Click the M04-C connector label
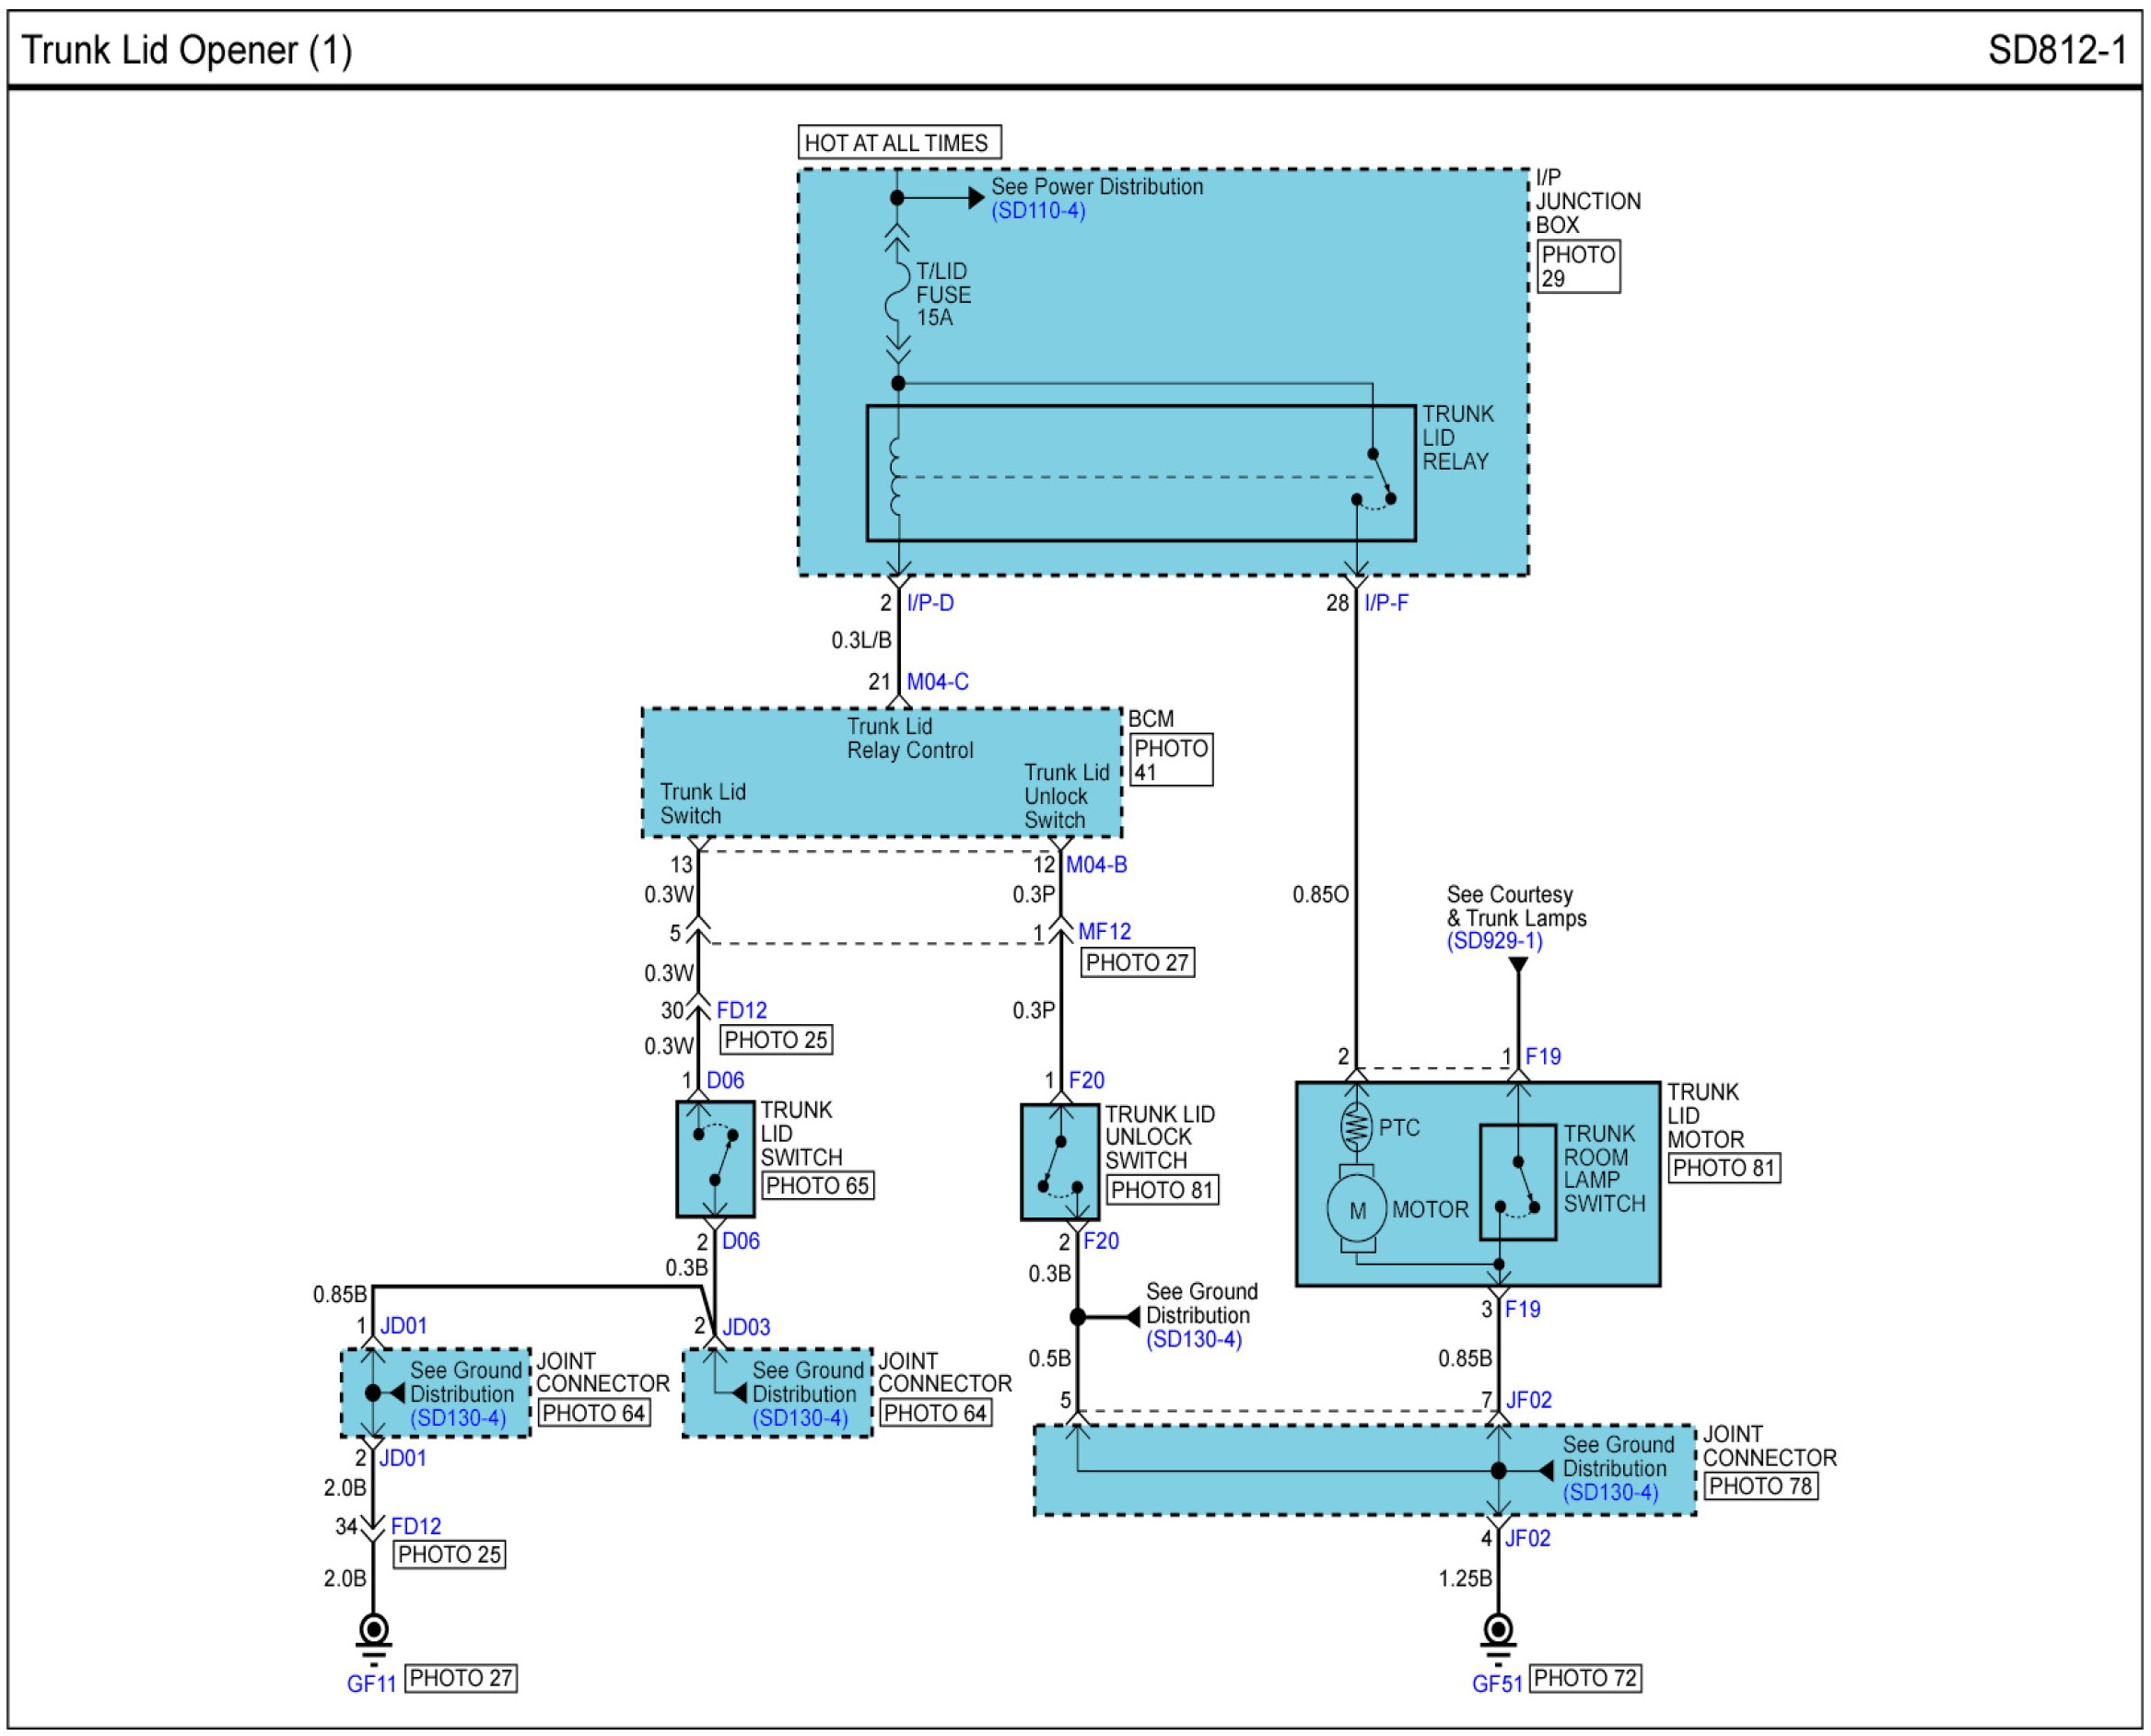Image resolution: width=2151 pixels, height=1736 pixels. [x=937, y=682]
